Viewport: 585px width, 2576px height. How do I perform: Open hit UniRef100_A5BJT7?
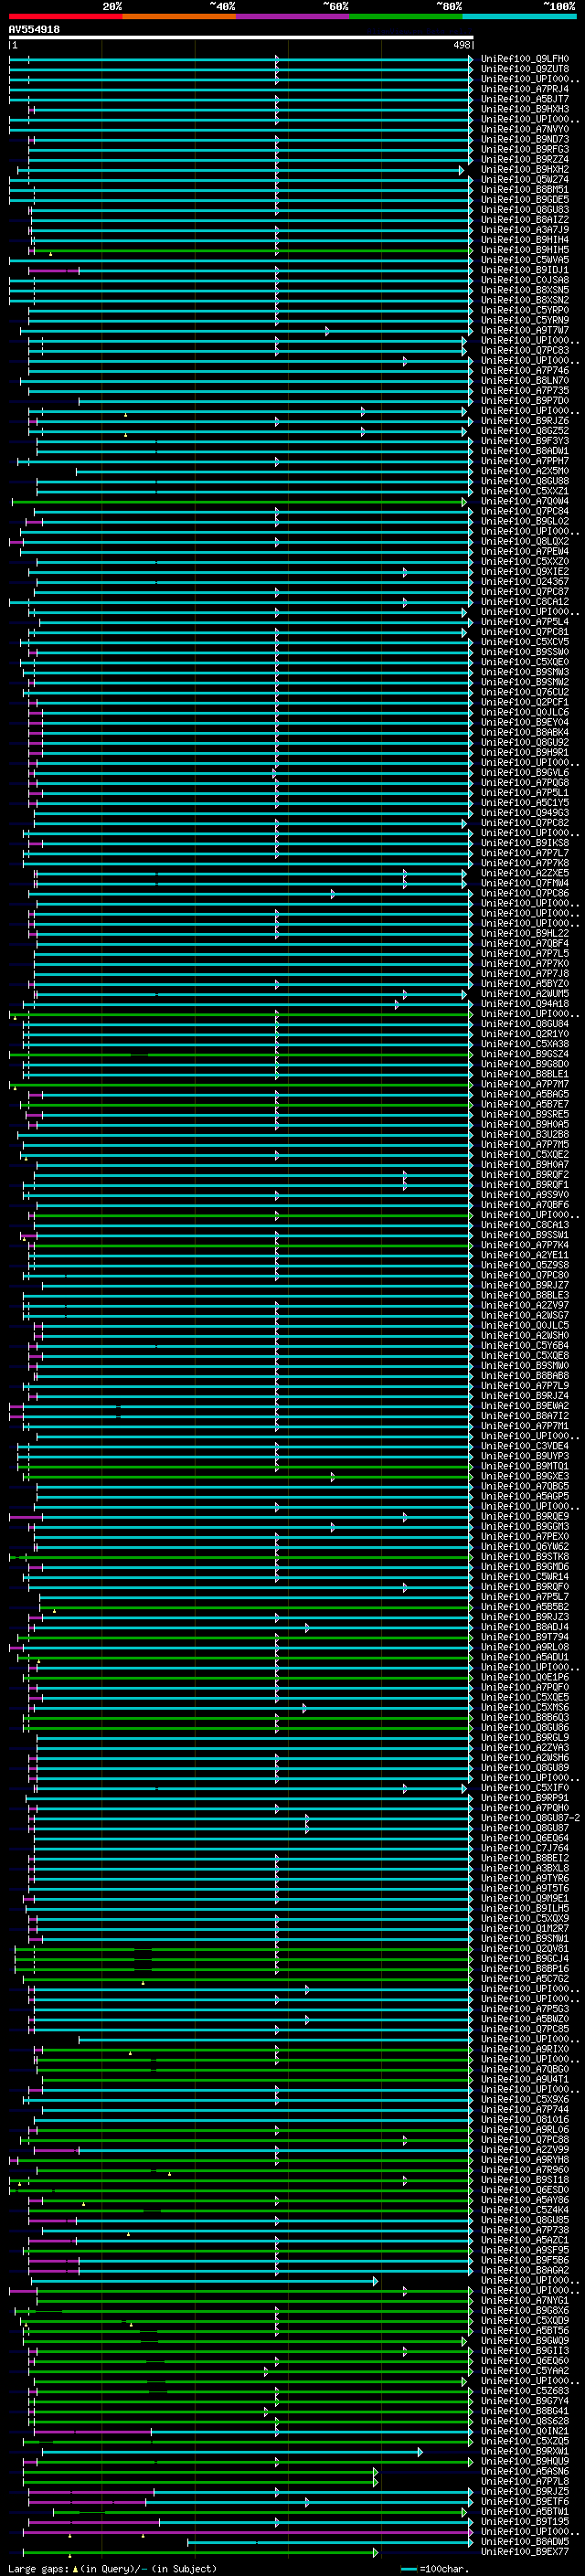click(524, 99)
